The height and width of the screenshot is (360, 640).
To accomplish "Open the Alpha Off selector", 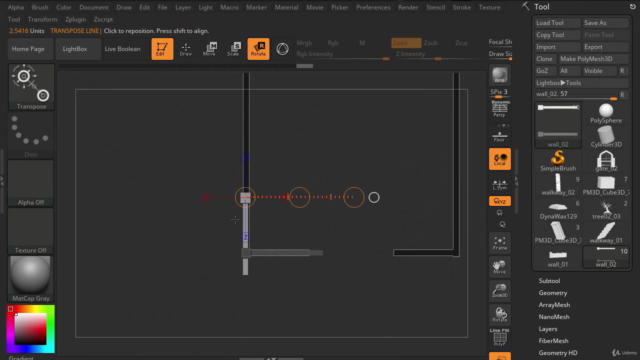I will pyautogui.click(x=31, y=183).
